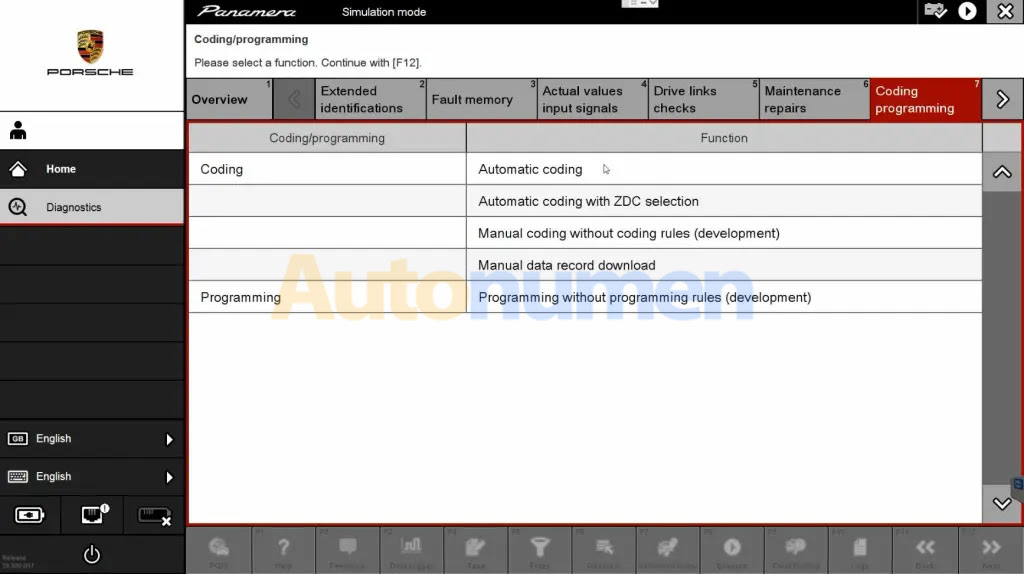The image size is (1024, 574).
Task: Click the power button icon
Action: [91, 554]
